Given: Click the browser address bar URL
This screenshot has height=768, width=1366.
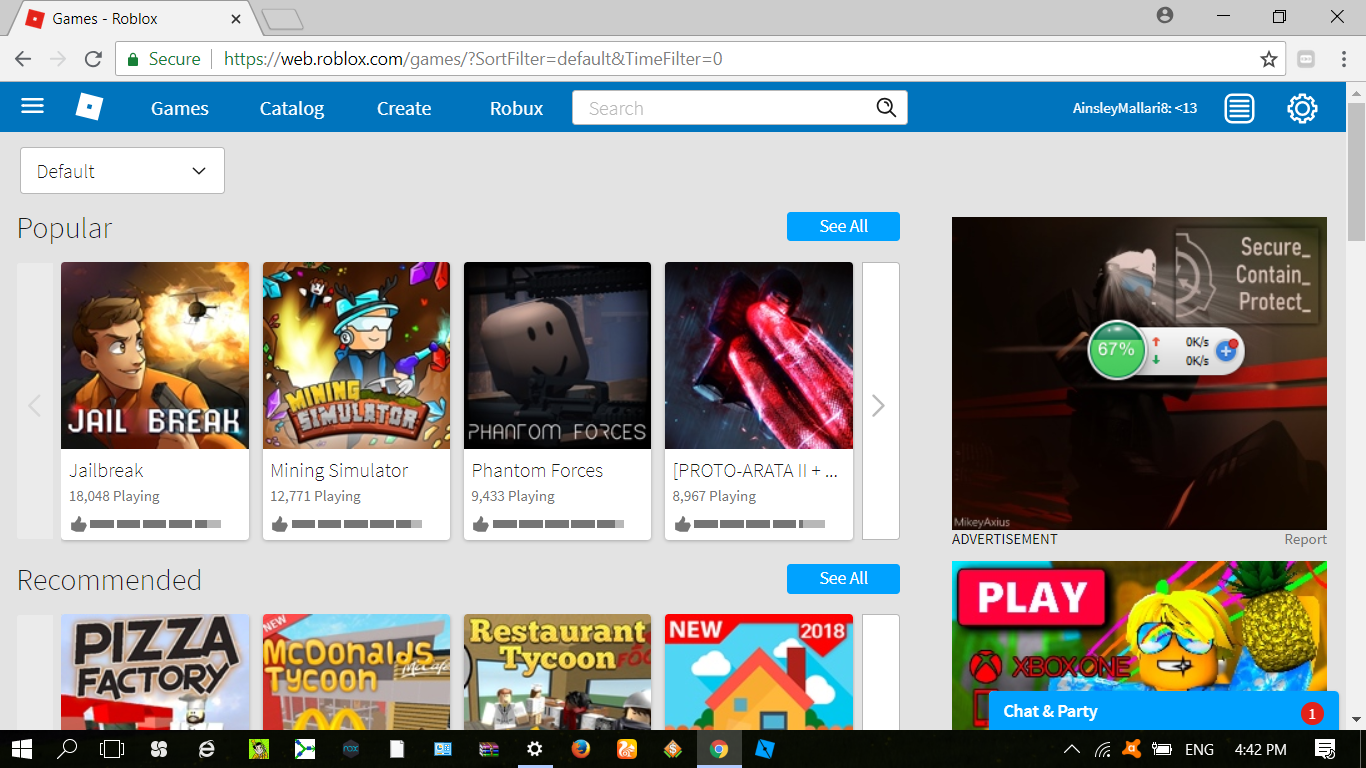Looking at the screenshot, I should tap(473, 59).
